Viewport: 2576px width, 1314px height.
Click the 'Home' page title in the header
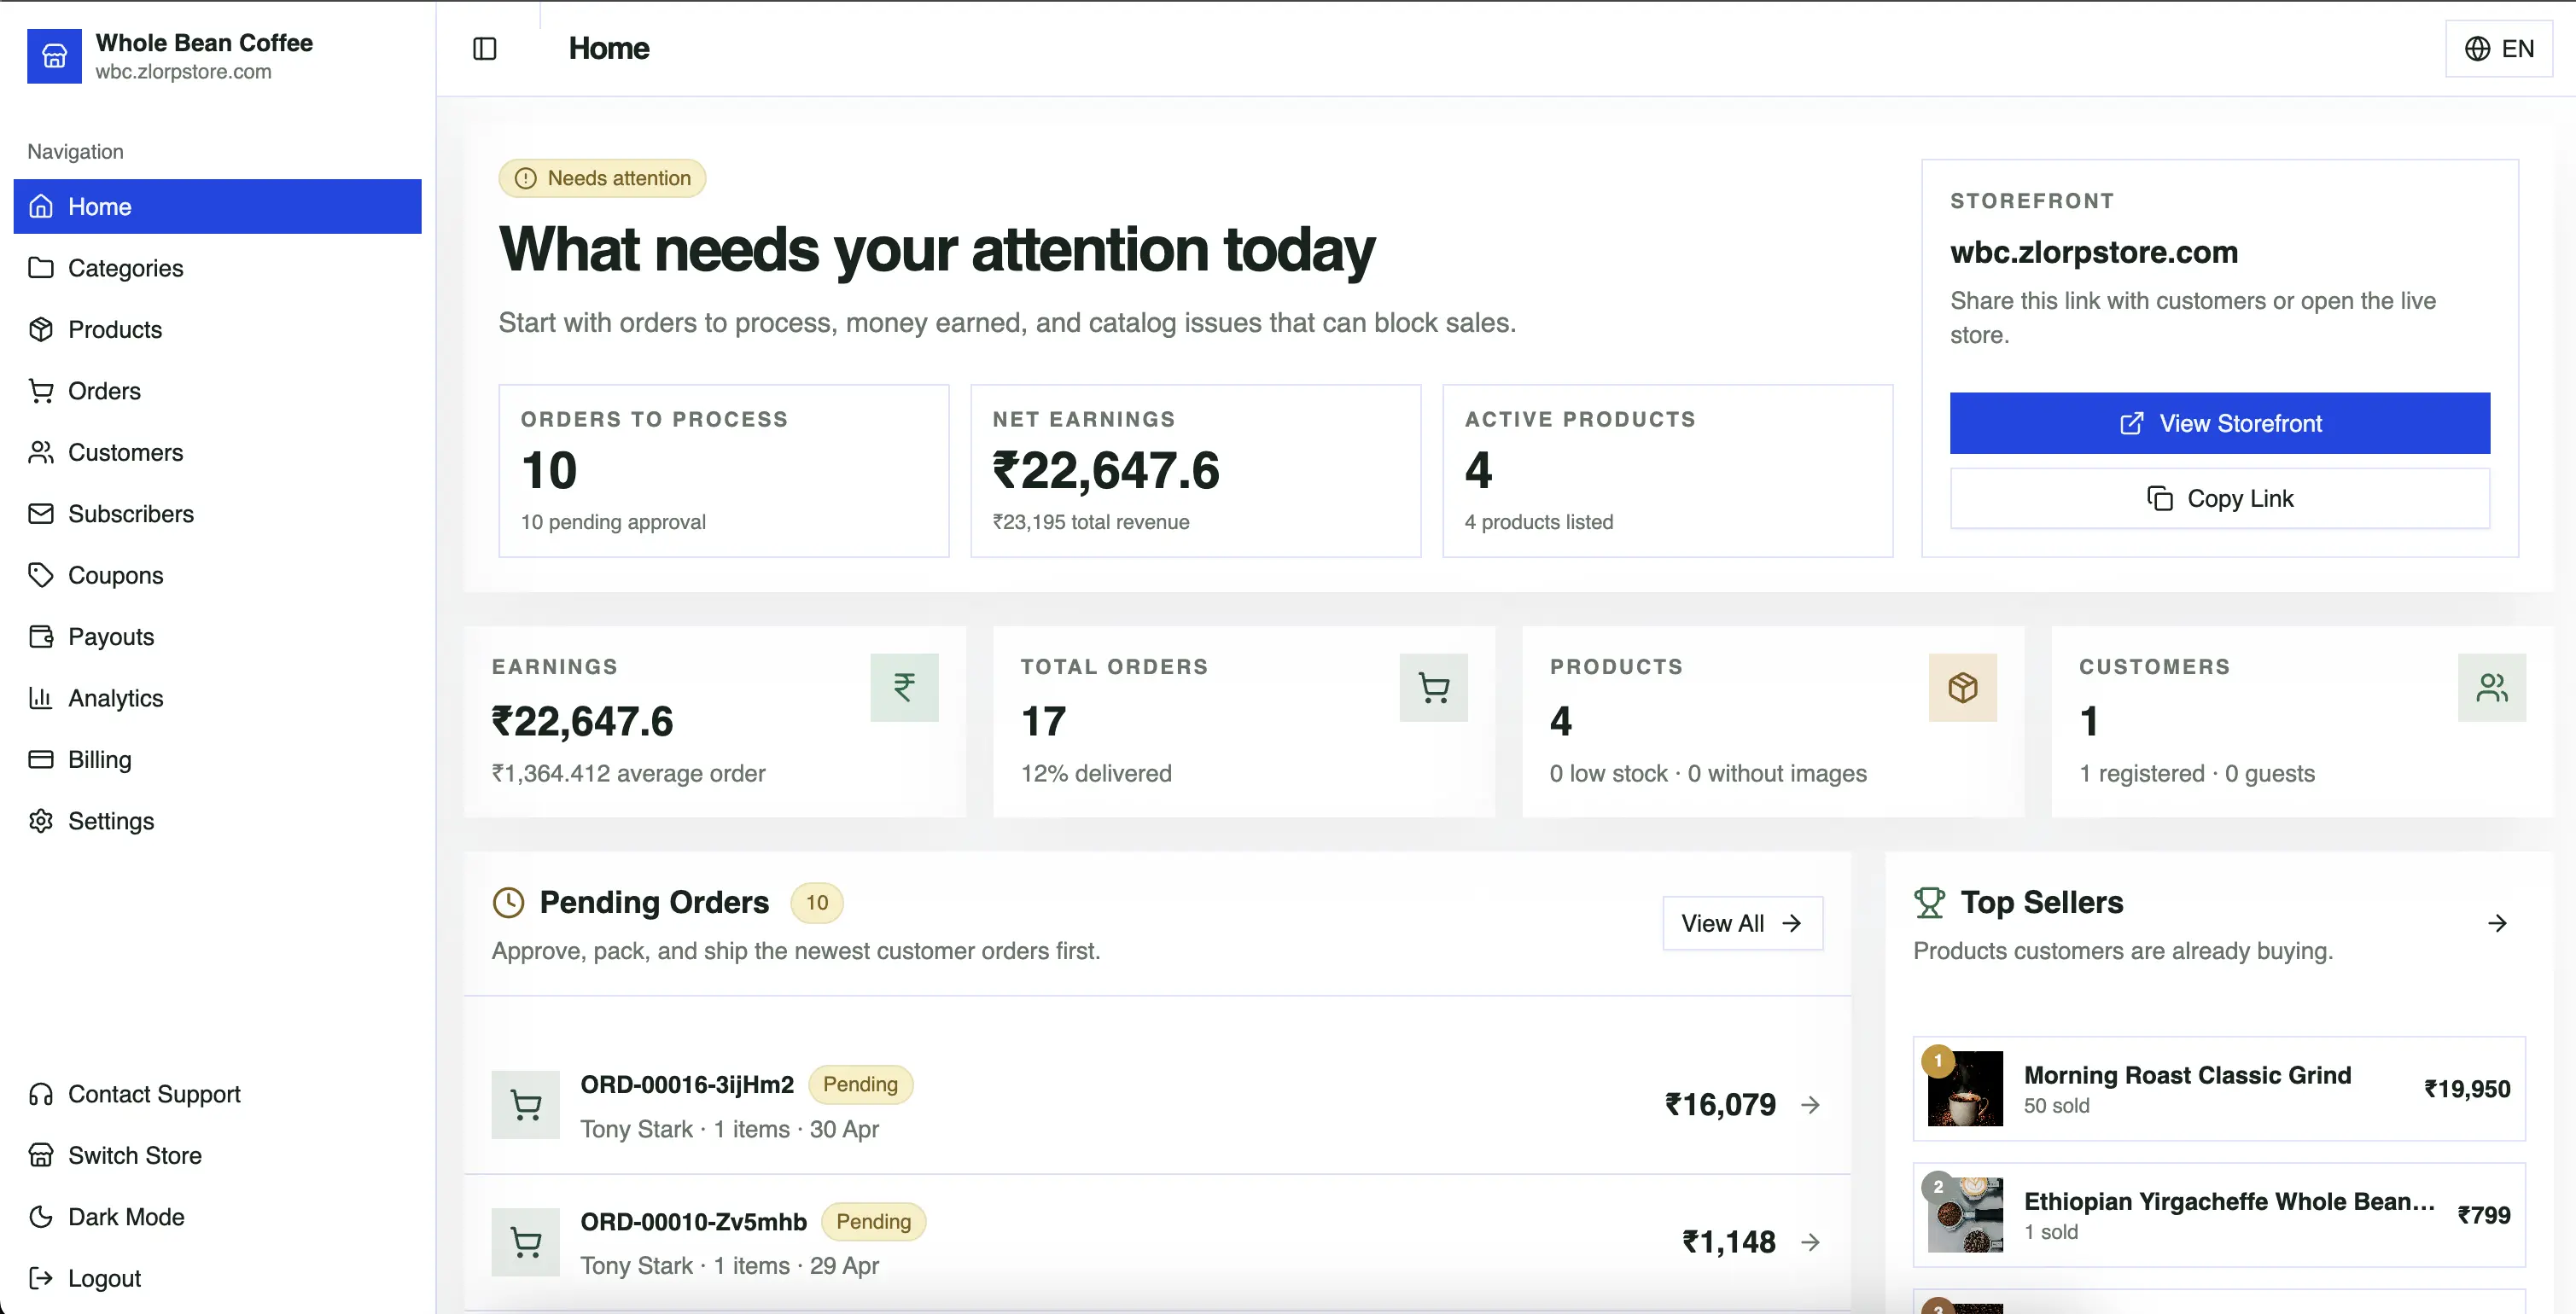(609, 48)
